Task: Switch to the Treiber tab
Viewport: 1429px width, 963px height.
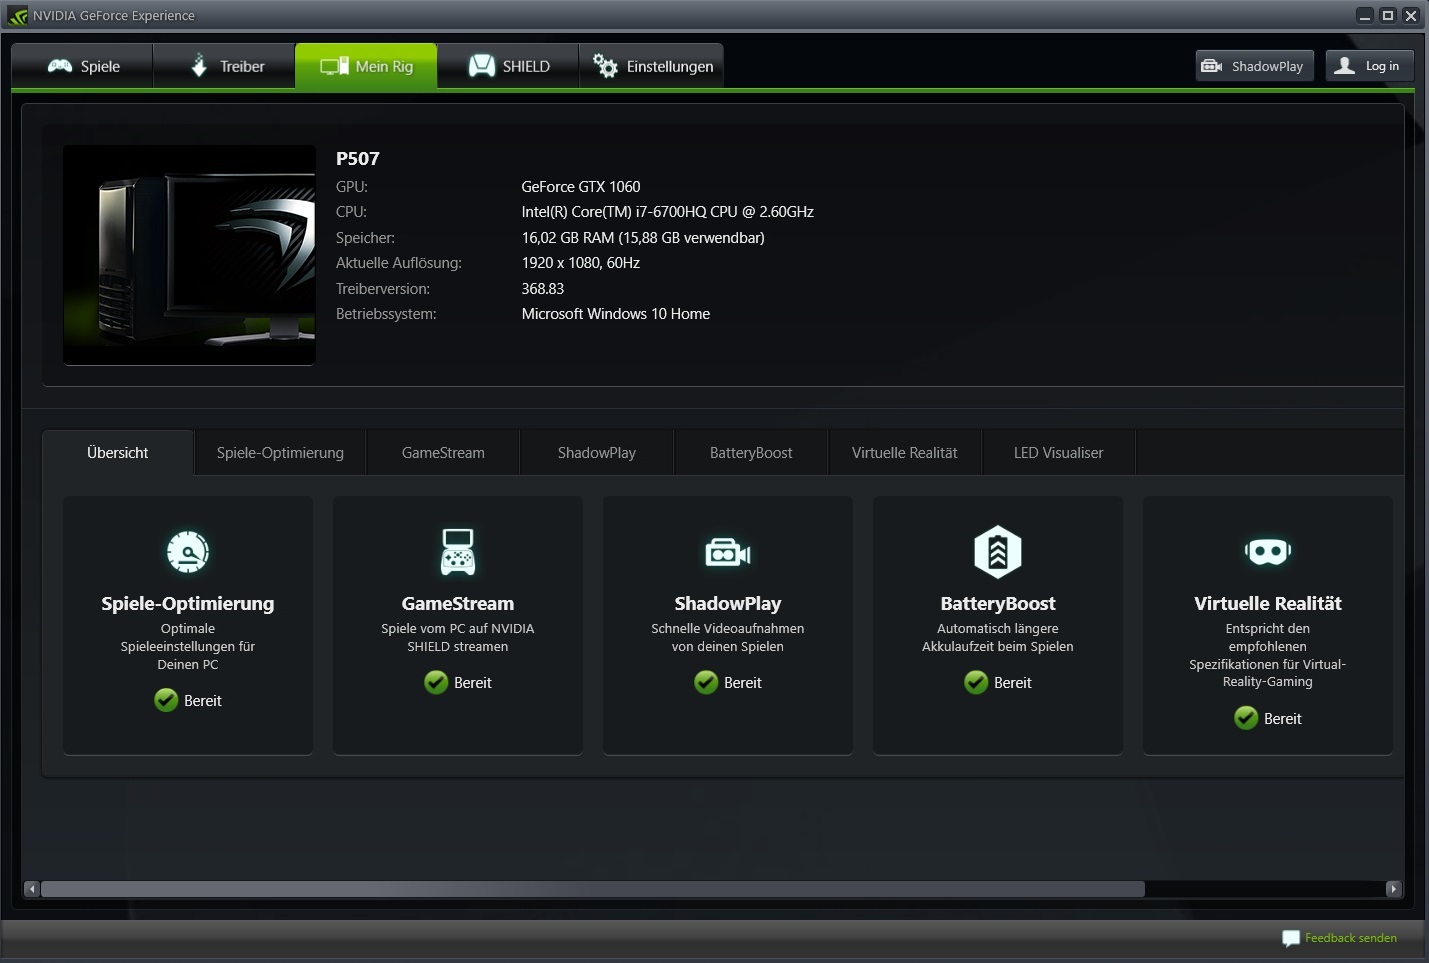Action: [224, 66]
